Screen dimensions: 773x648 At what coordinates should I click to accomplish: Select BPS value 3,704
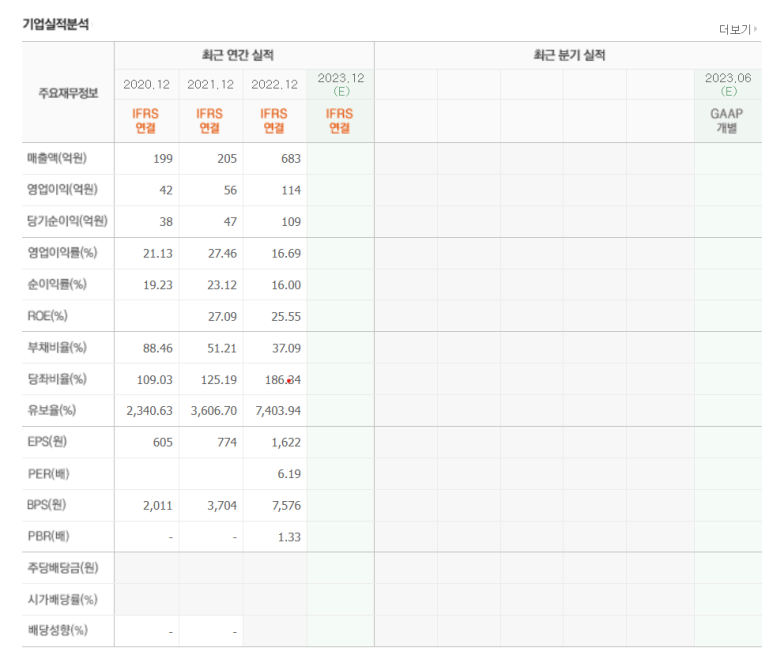click(222, 505)
